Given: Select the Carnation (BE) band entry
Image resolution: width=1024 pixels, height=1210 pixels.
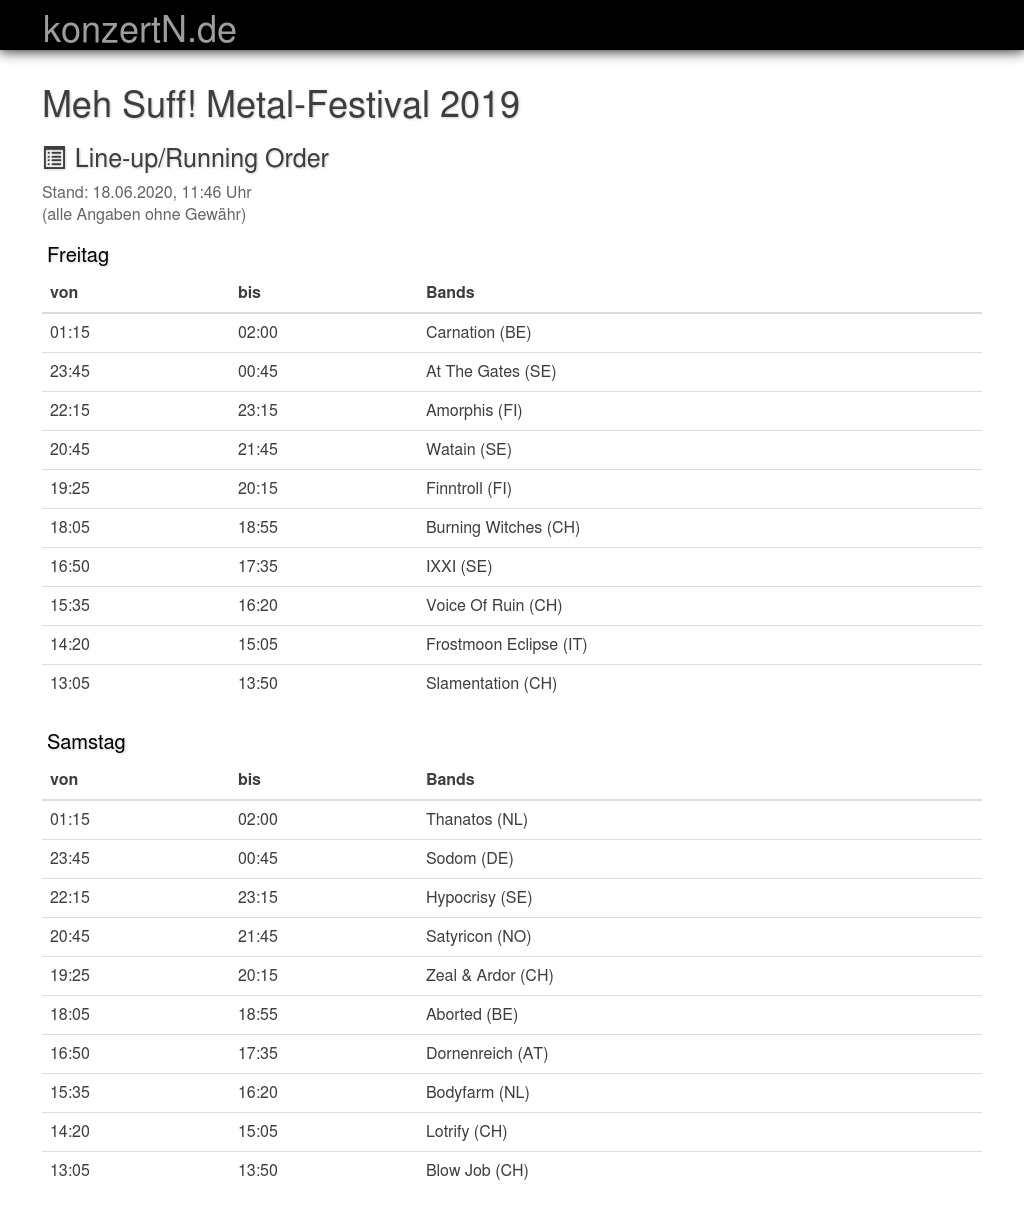Looking at the screenshot, I should [x=478, y=332].
